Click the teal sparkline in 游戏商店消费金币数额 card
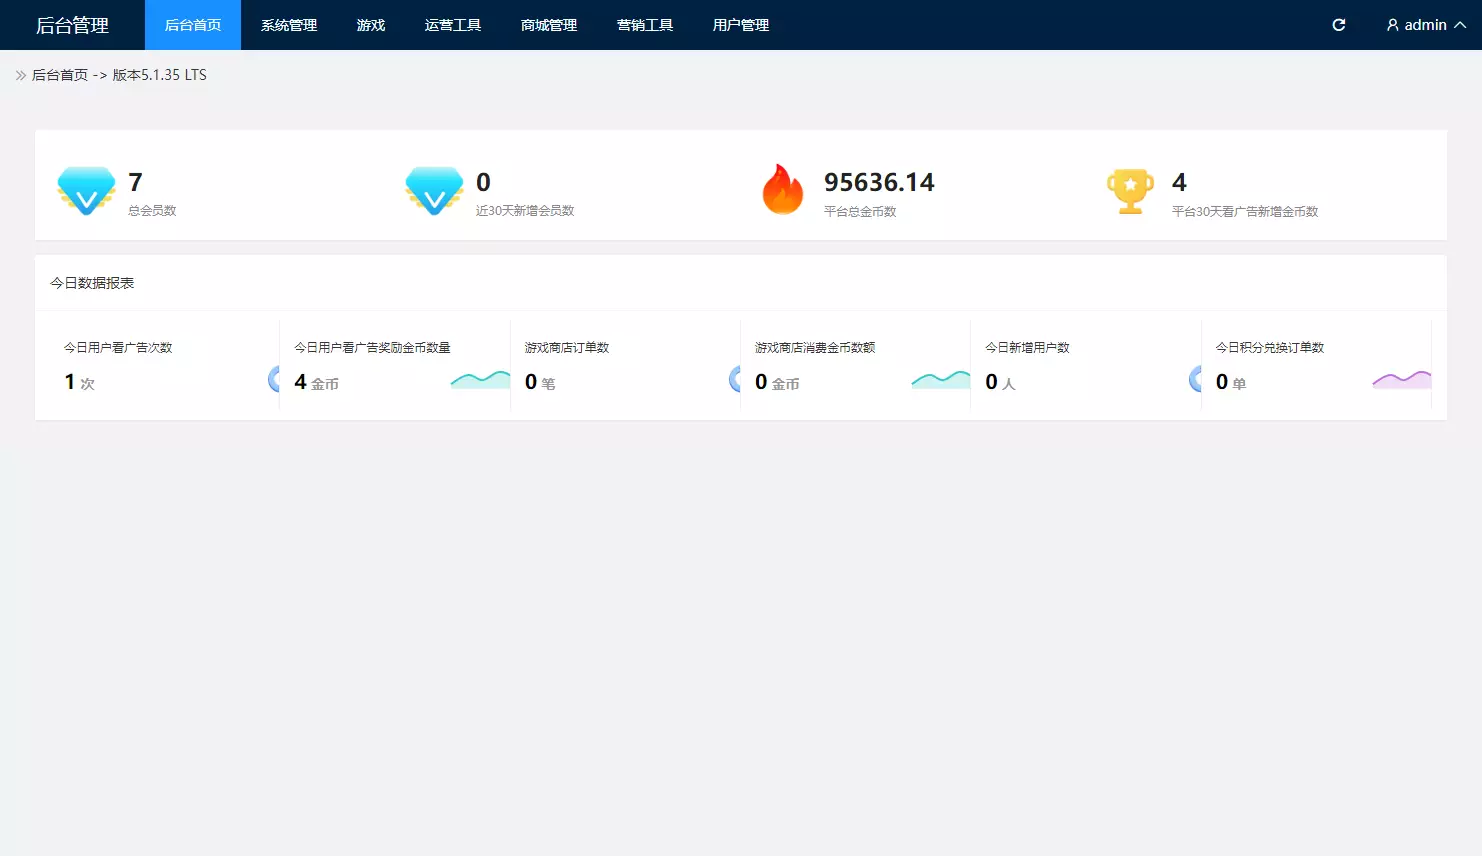The height and width of the screenshot is (856, 1482). [941, 380]
